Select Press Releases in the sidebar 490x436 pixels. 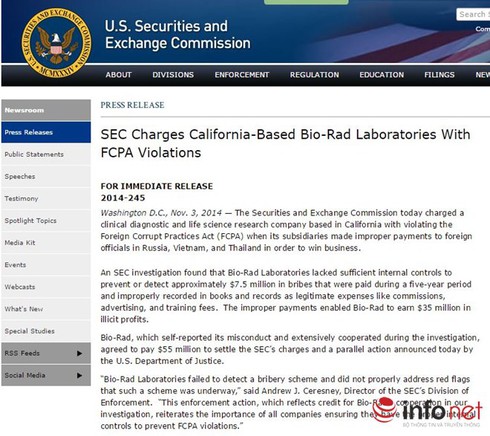46,132
